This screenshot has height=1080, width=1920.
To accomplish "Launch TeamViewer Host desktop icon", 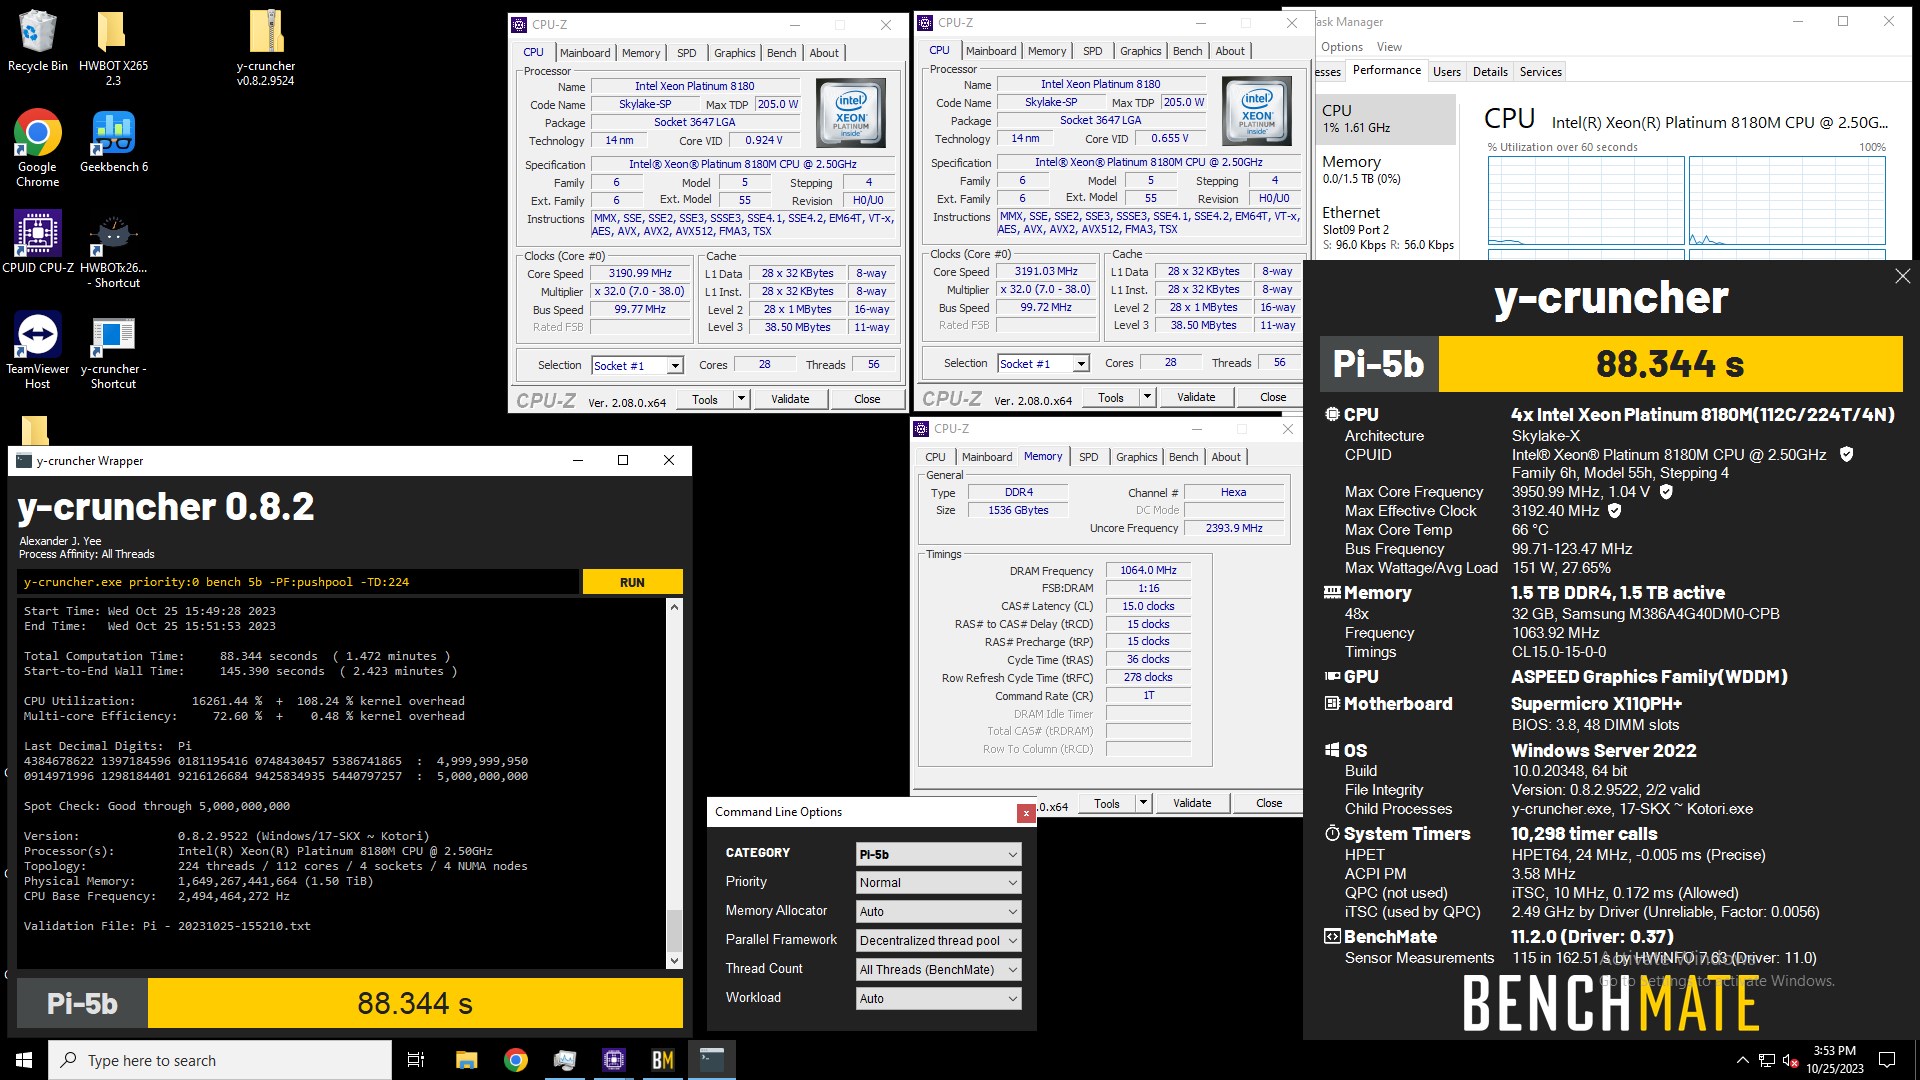I will 38,350.
